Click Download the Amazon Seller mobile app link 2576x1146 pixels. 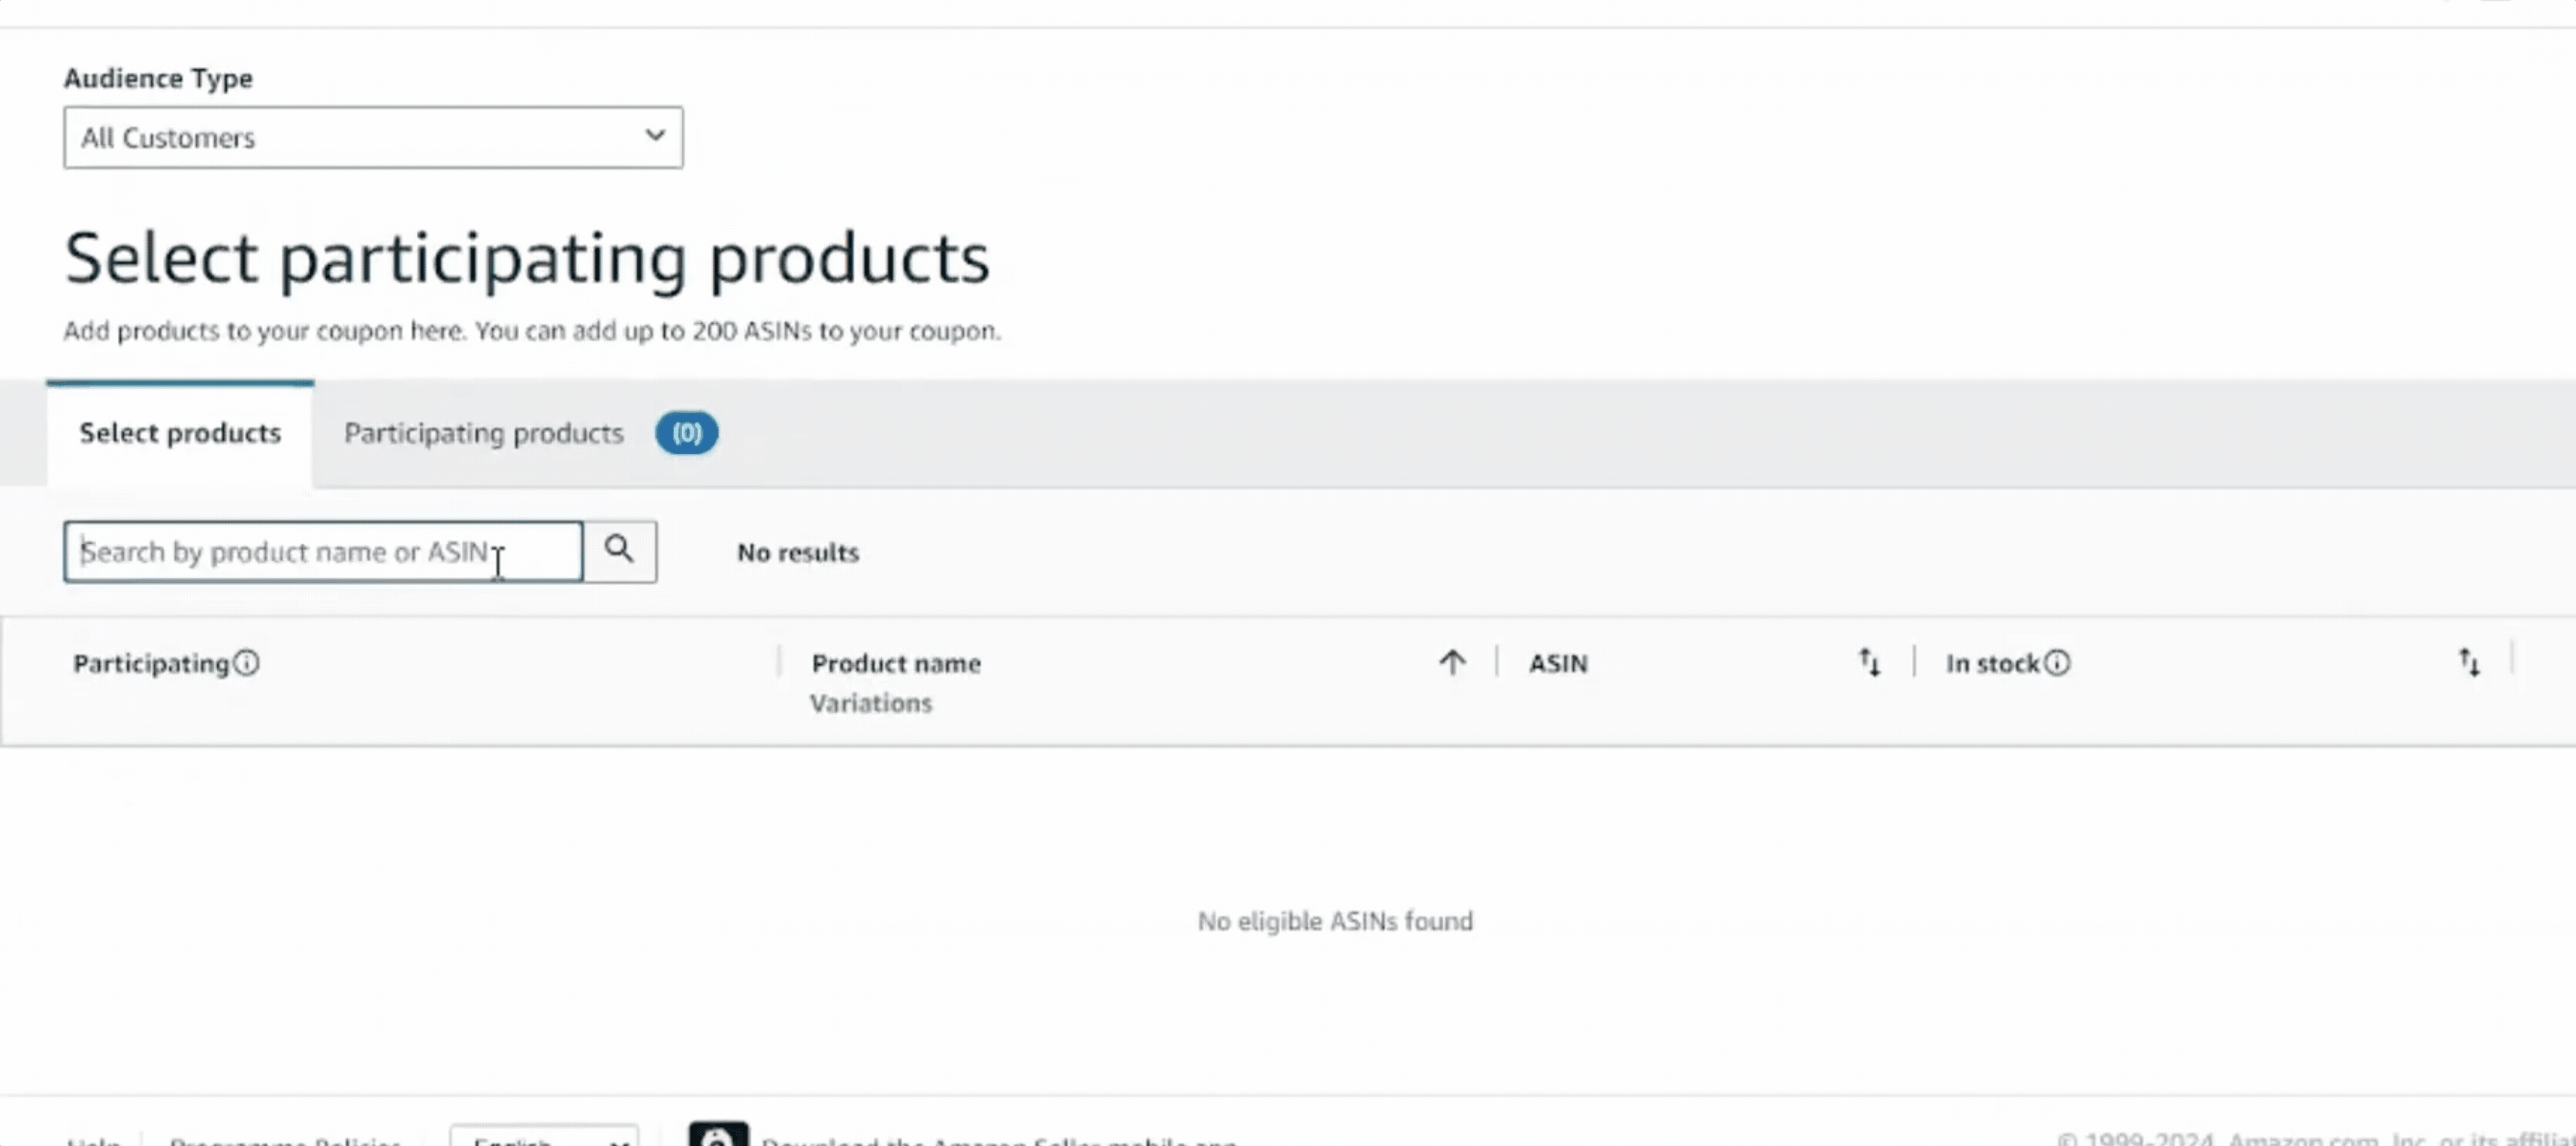pos(999,1141)
